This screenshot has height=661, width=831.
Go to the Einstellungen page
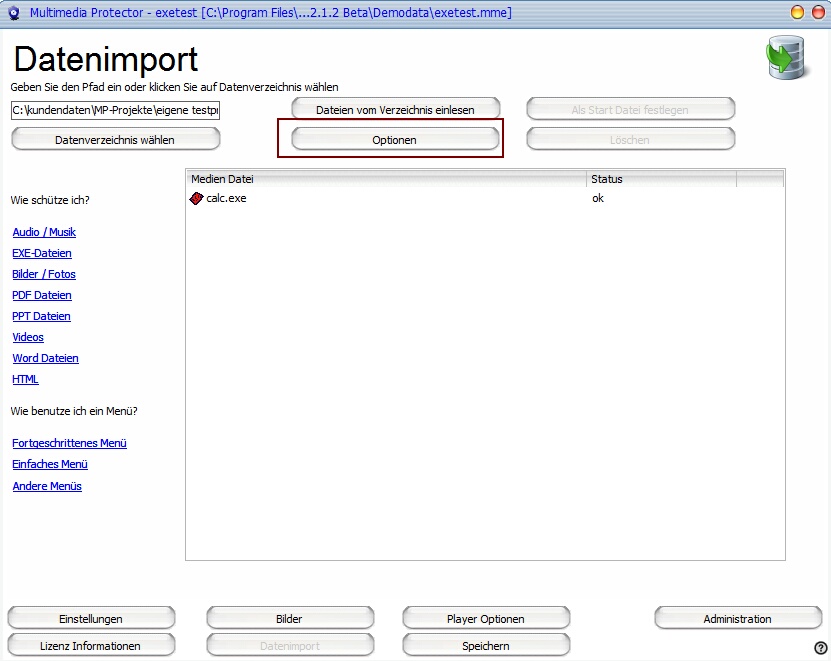point(91,619)
